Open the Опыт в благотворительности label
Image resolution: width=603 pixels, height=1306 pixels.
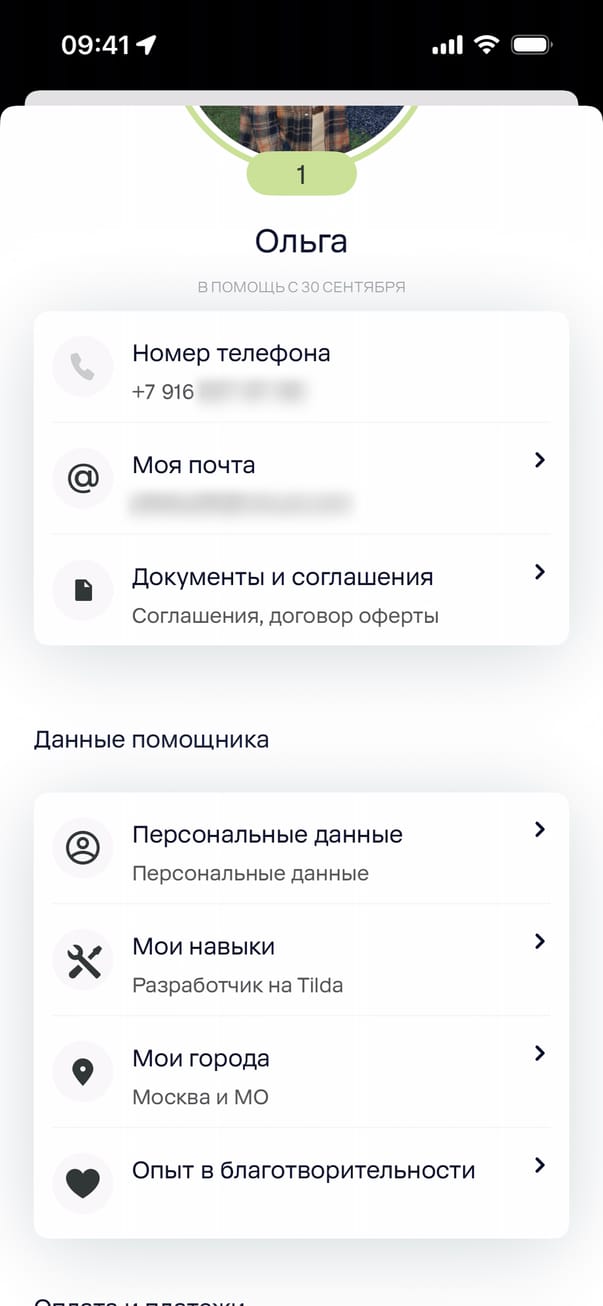tap(303, 1170)
